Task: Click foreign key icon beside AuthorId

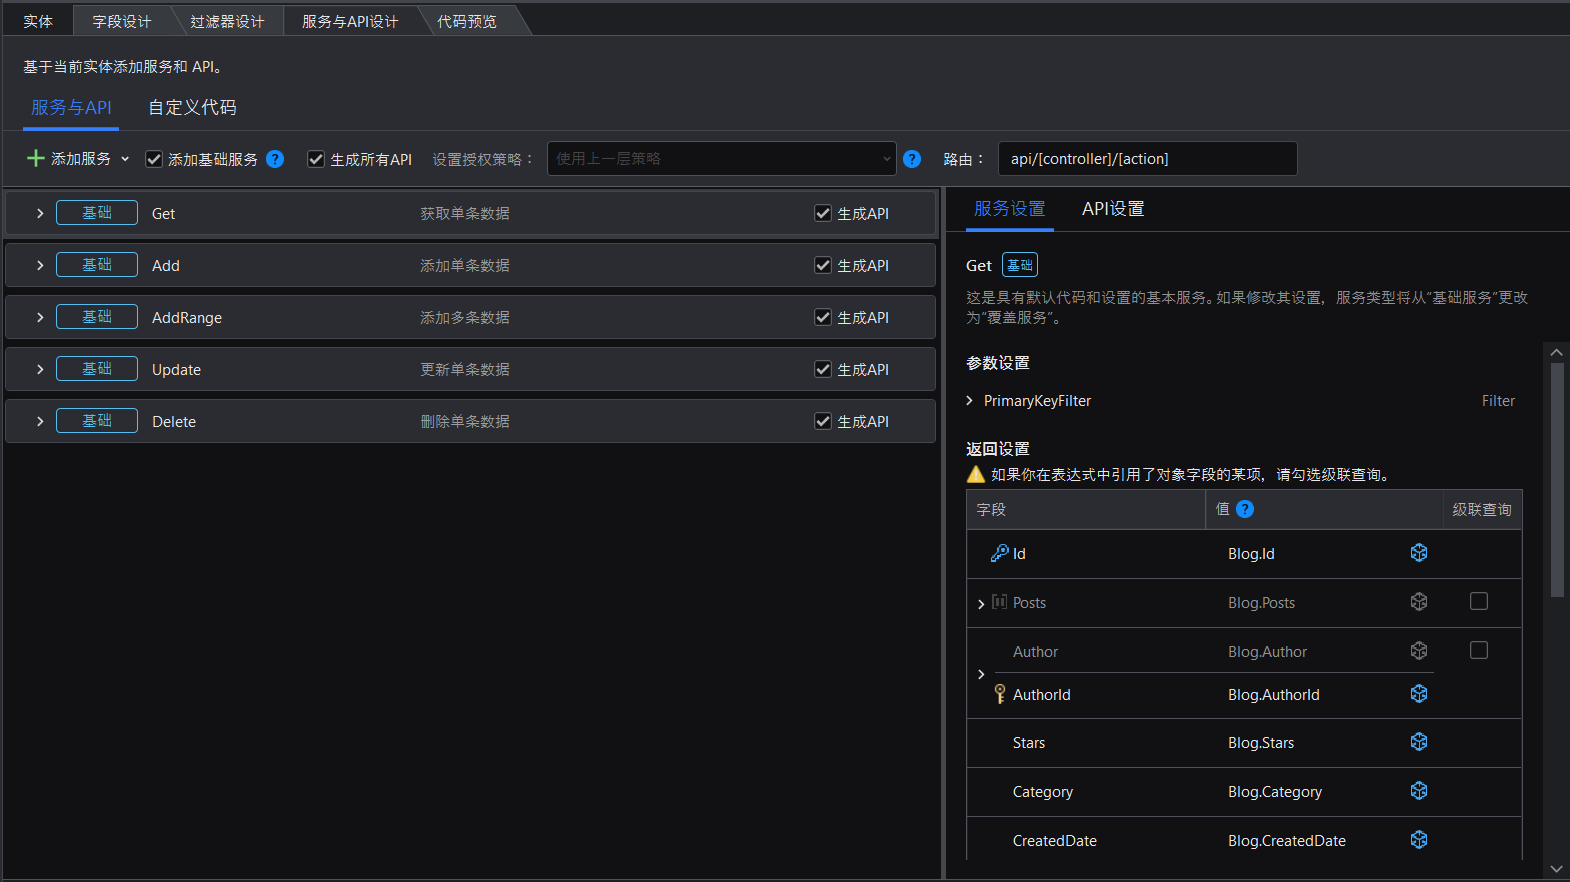Action: 999,694
